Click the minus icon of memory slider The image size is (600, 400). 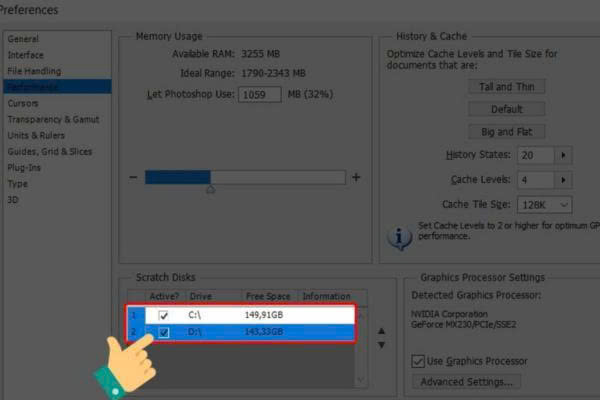click(x=133, y=177)
